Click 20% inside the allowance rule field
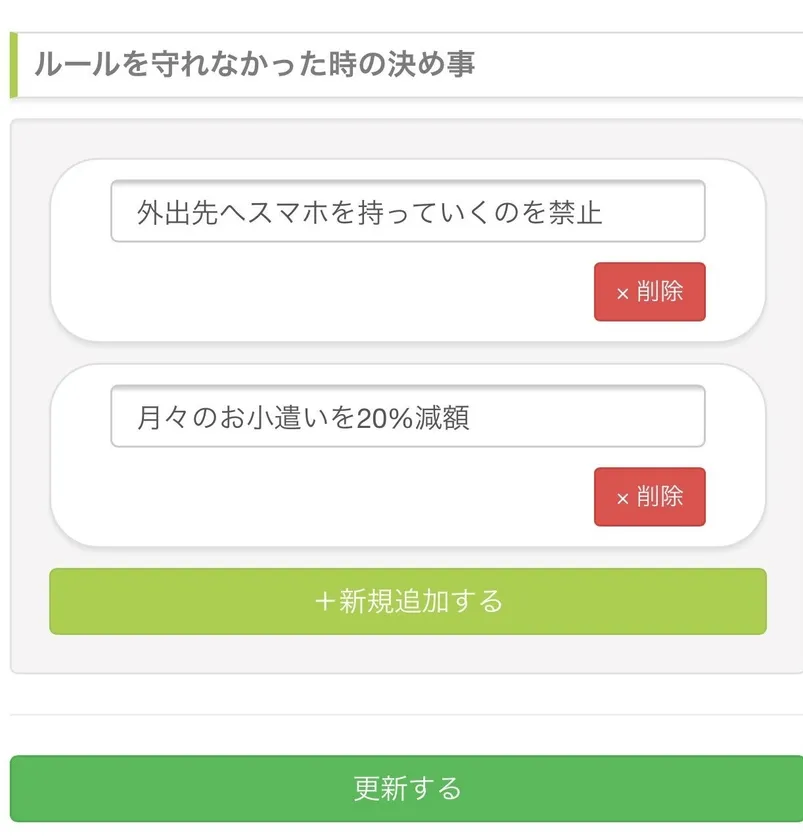The image size is (803, 840). click(x=385, y=418)
